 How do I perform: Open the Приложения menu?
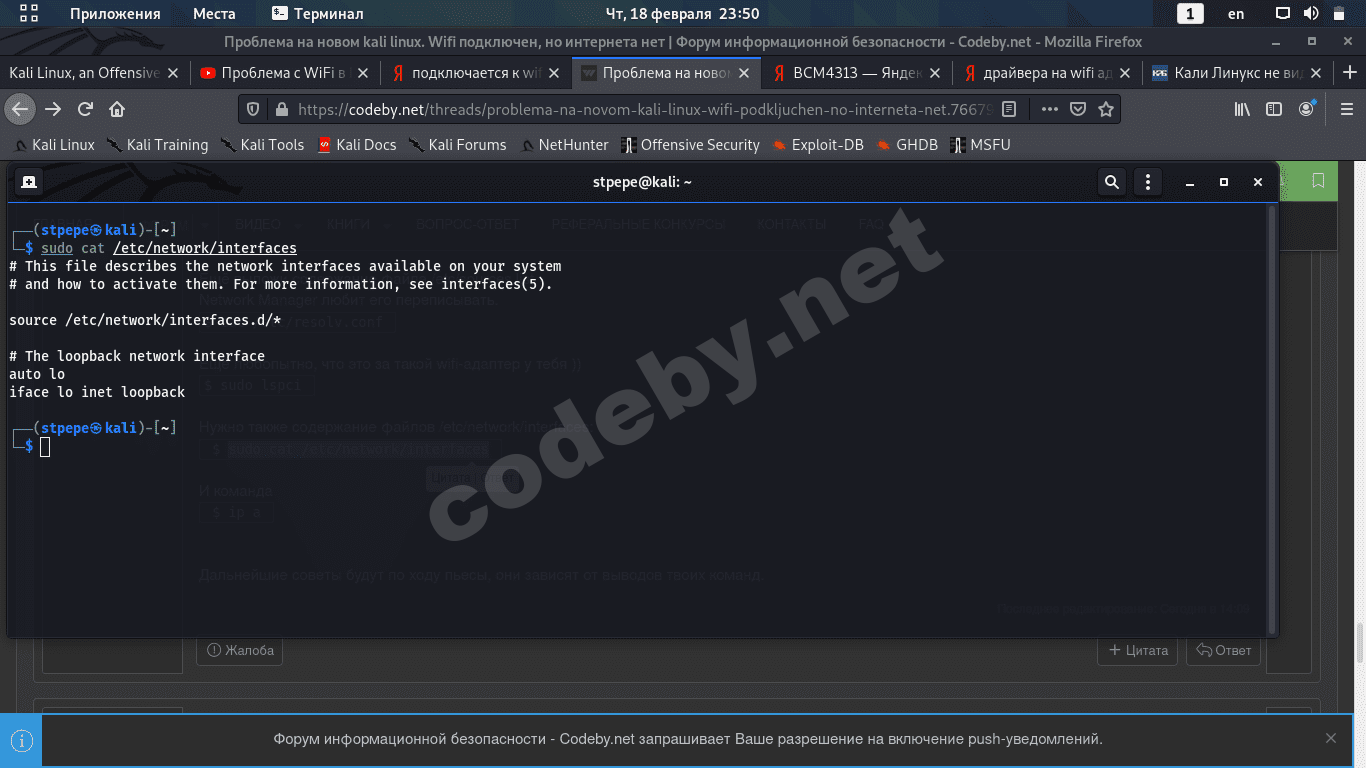(x=115, y=14)
